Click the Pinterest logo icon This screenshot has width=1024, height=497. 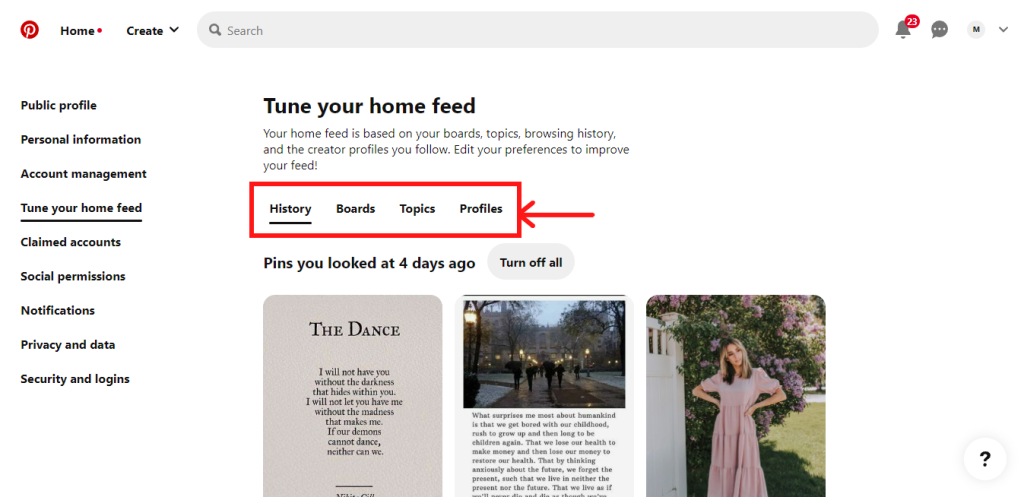(x=29, y=30)
